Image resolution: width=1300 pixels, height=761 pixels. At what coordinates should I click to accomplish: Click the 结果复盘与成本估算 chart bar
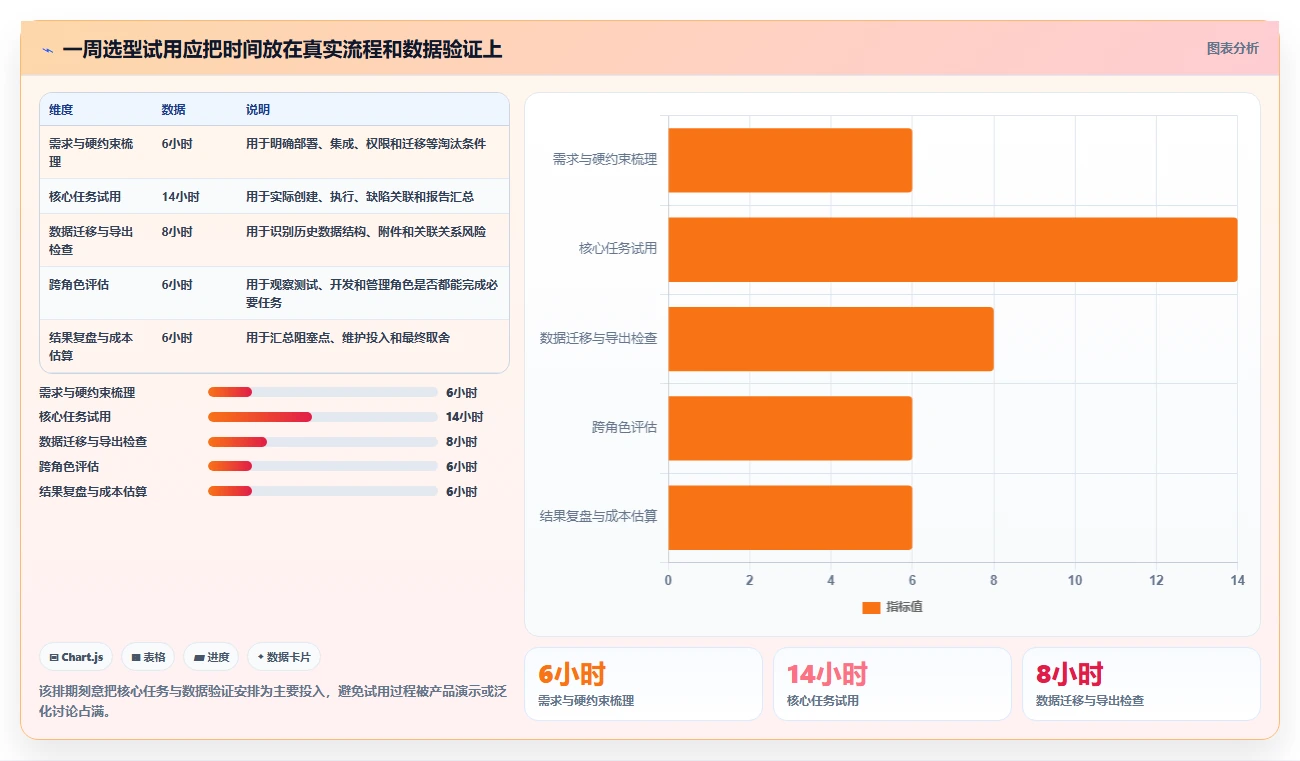pyautogui.click(x=790, y=517)
